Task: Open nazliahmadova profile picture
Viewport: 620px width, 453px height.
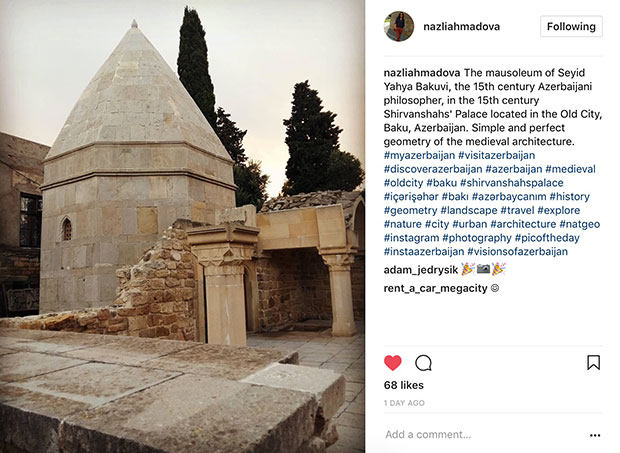Action: pyautogui.click(x=399, y=26)
